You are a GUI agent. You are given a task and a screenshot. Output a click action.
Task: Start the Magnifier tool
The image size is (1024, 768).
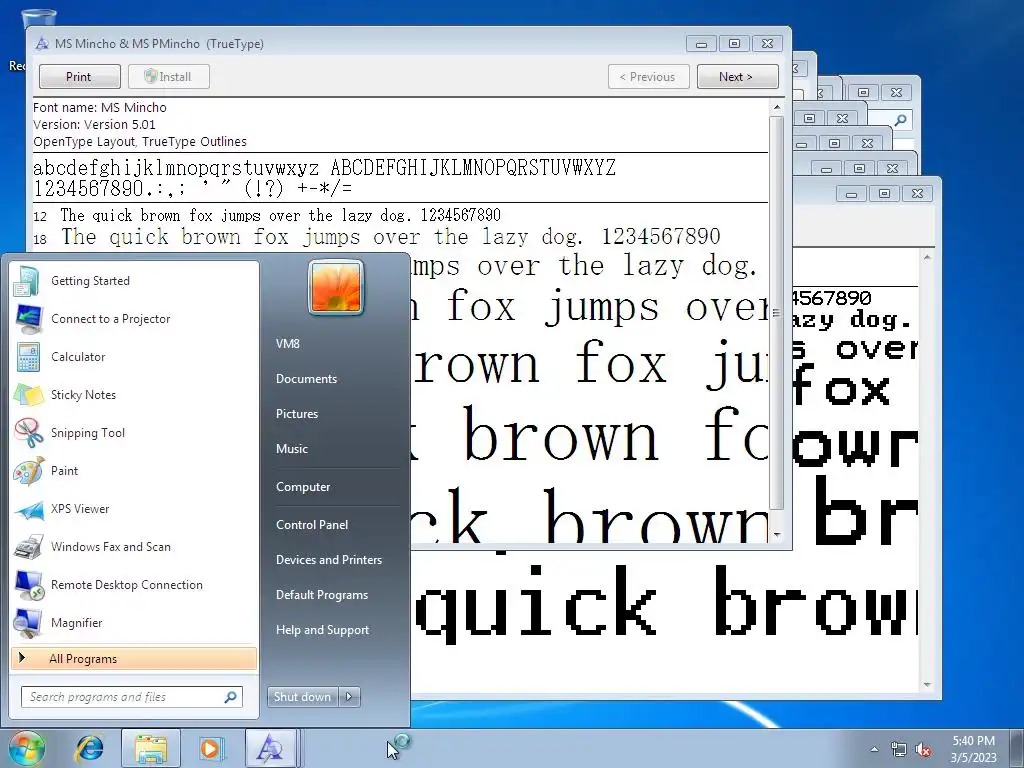pos(135,622)
